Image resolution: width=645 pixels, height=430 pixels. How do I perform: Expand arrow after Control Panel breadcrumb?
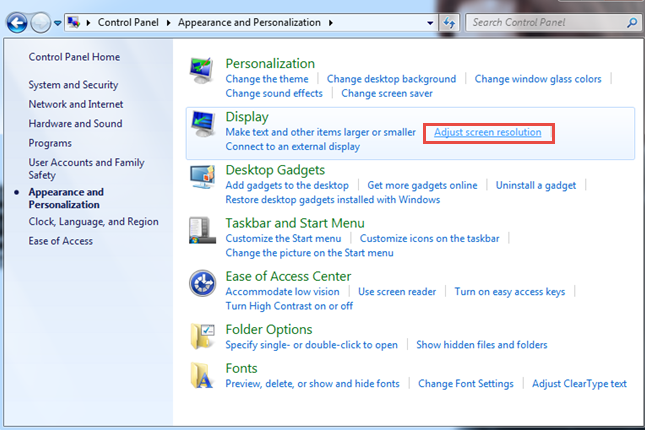point(168,23)
